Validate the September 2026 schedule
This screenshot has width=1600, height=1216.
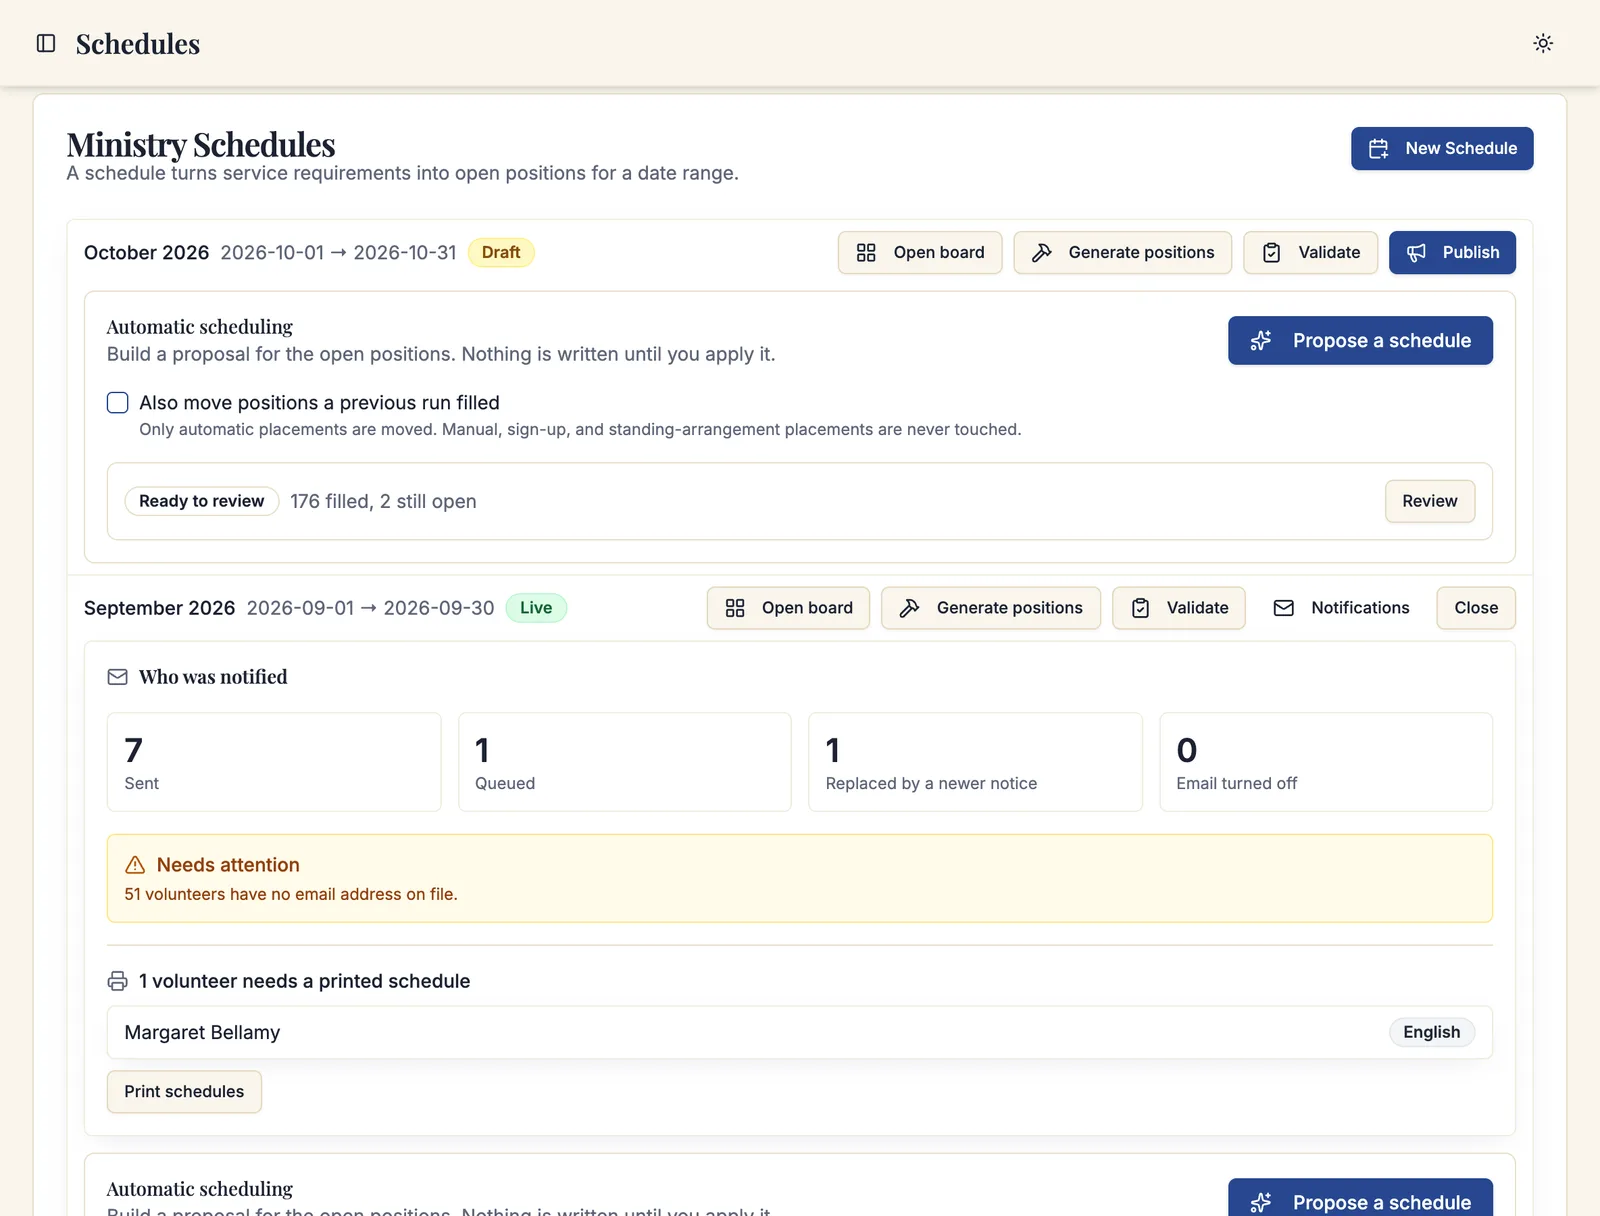1179,608
